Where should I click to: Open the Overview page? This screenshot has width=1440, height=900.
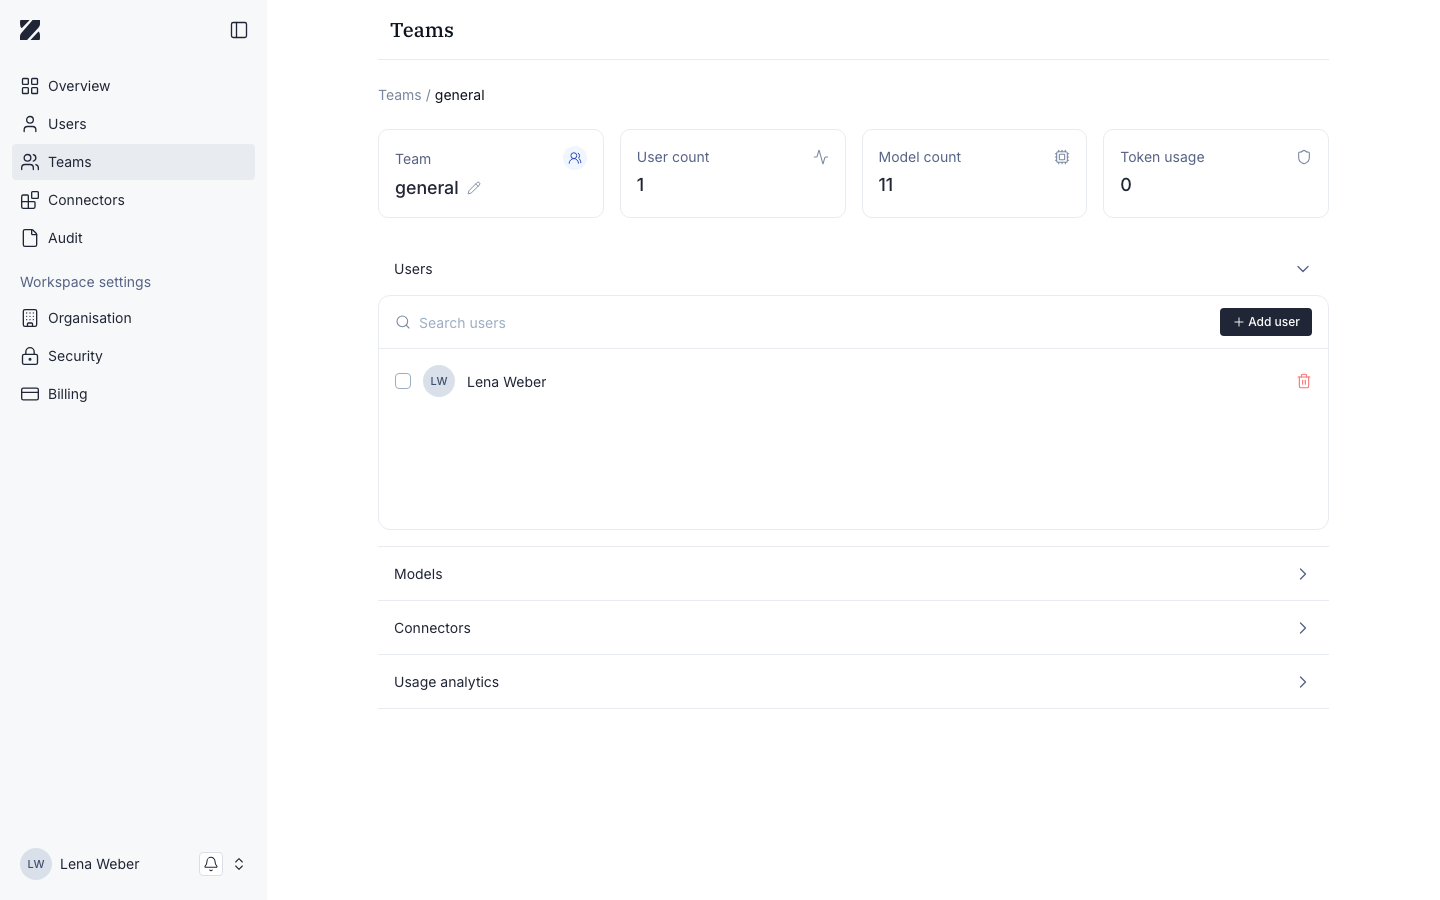(133, 86)
